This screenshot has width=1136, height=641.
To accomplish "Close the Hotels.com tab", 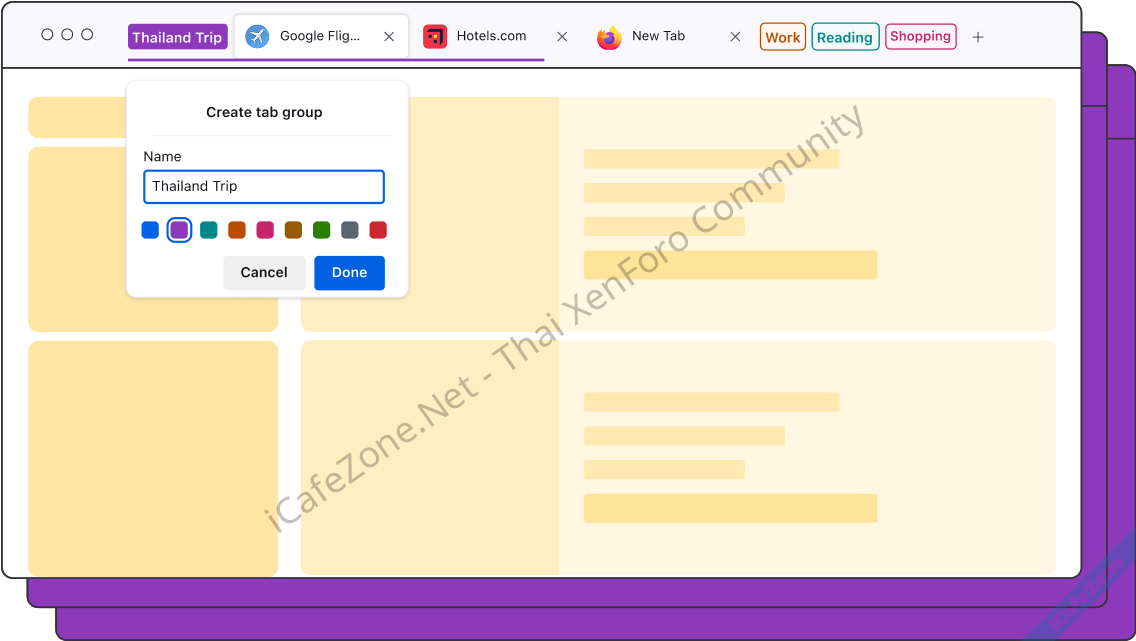I will (x=562, y=36).
